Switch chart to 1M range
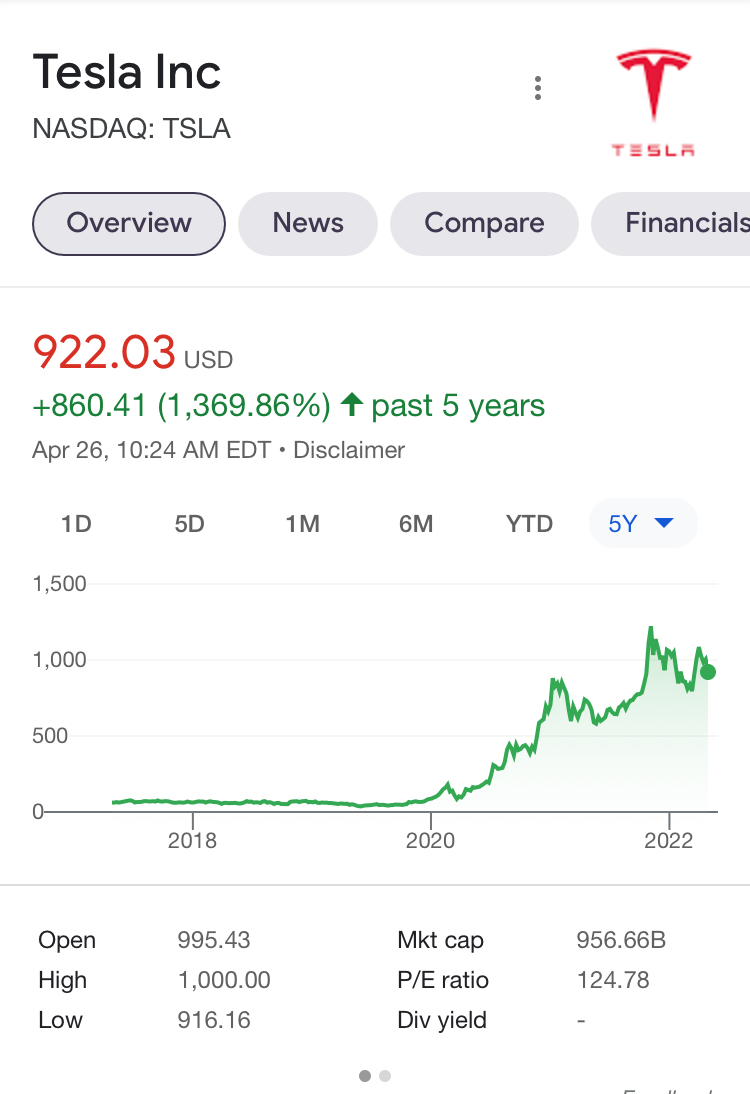The image size is (750, 1094). [303, 523]
